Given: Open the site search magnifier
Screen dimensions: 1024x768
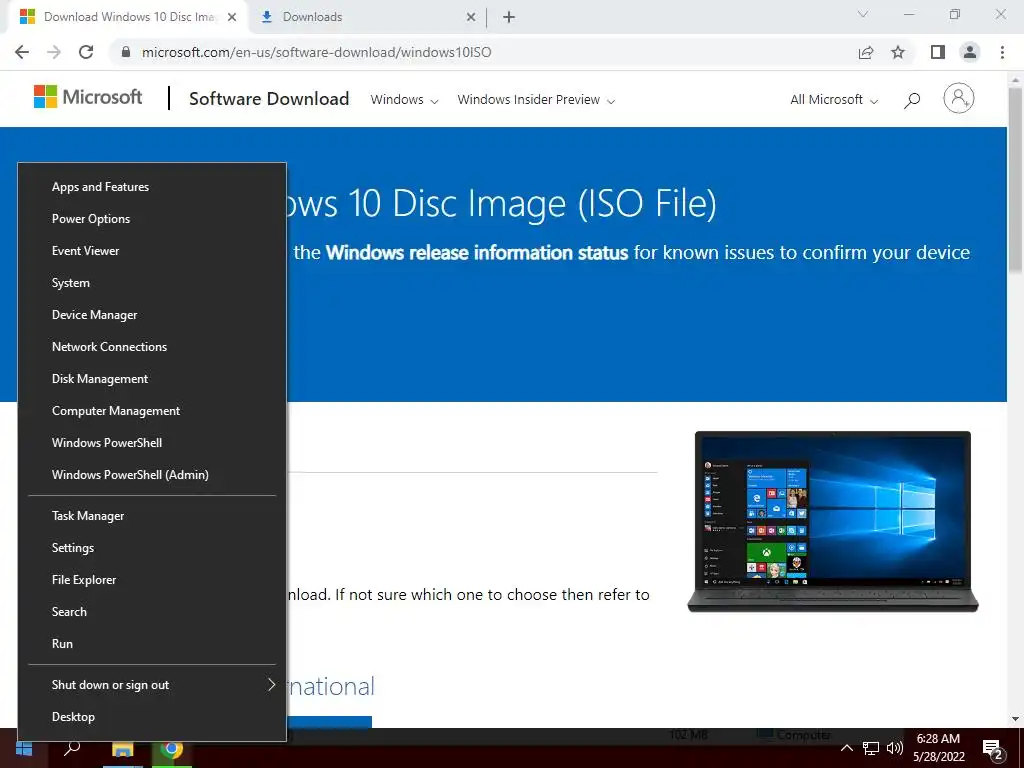Looking at the screenshot, I should pyautogui.click(x=912, y=100).
